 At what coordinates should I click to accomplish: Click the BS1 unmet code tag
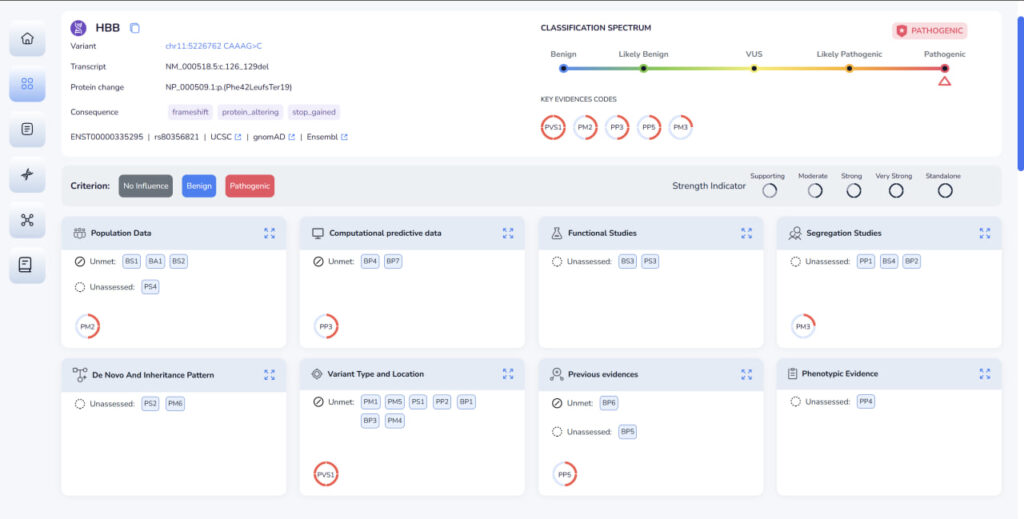point(131,261)
